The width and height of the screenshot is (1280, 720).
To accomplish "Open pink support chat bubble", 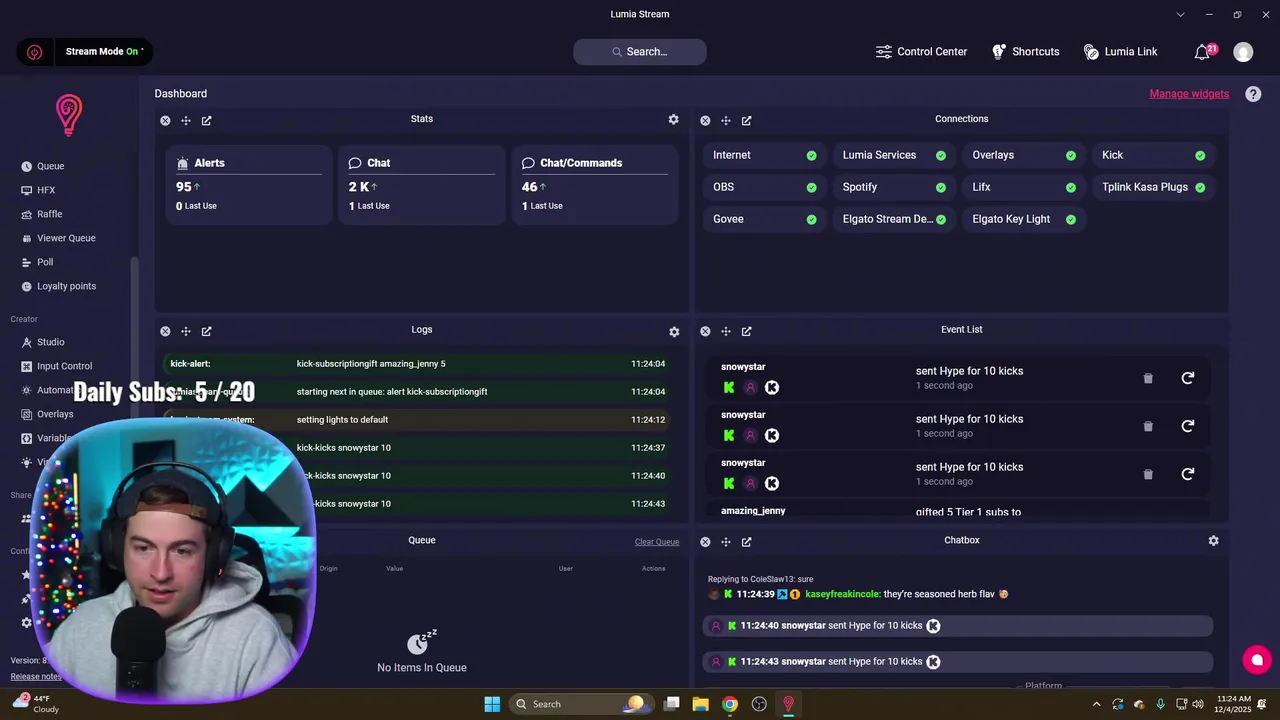I will pos(1257,659).
